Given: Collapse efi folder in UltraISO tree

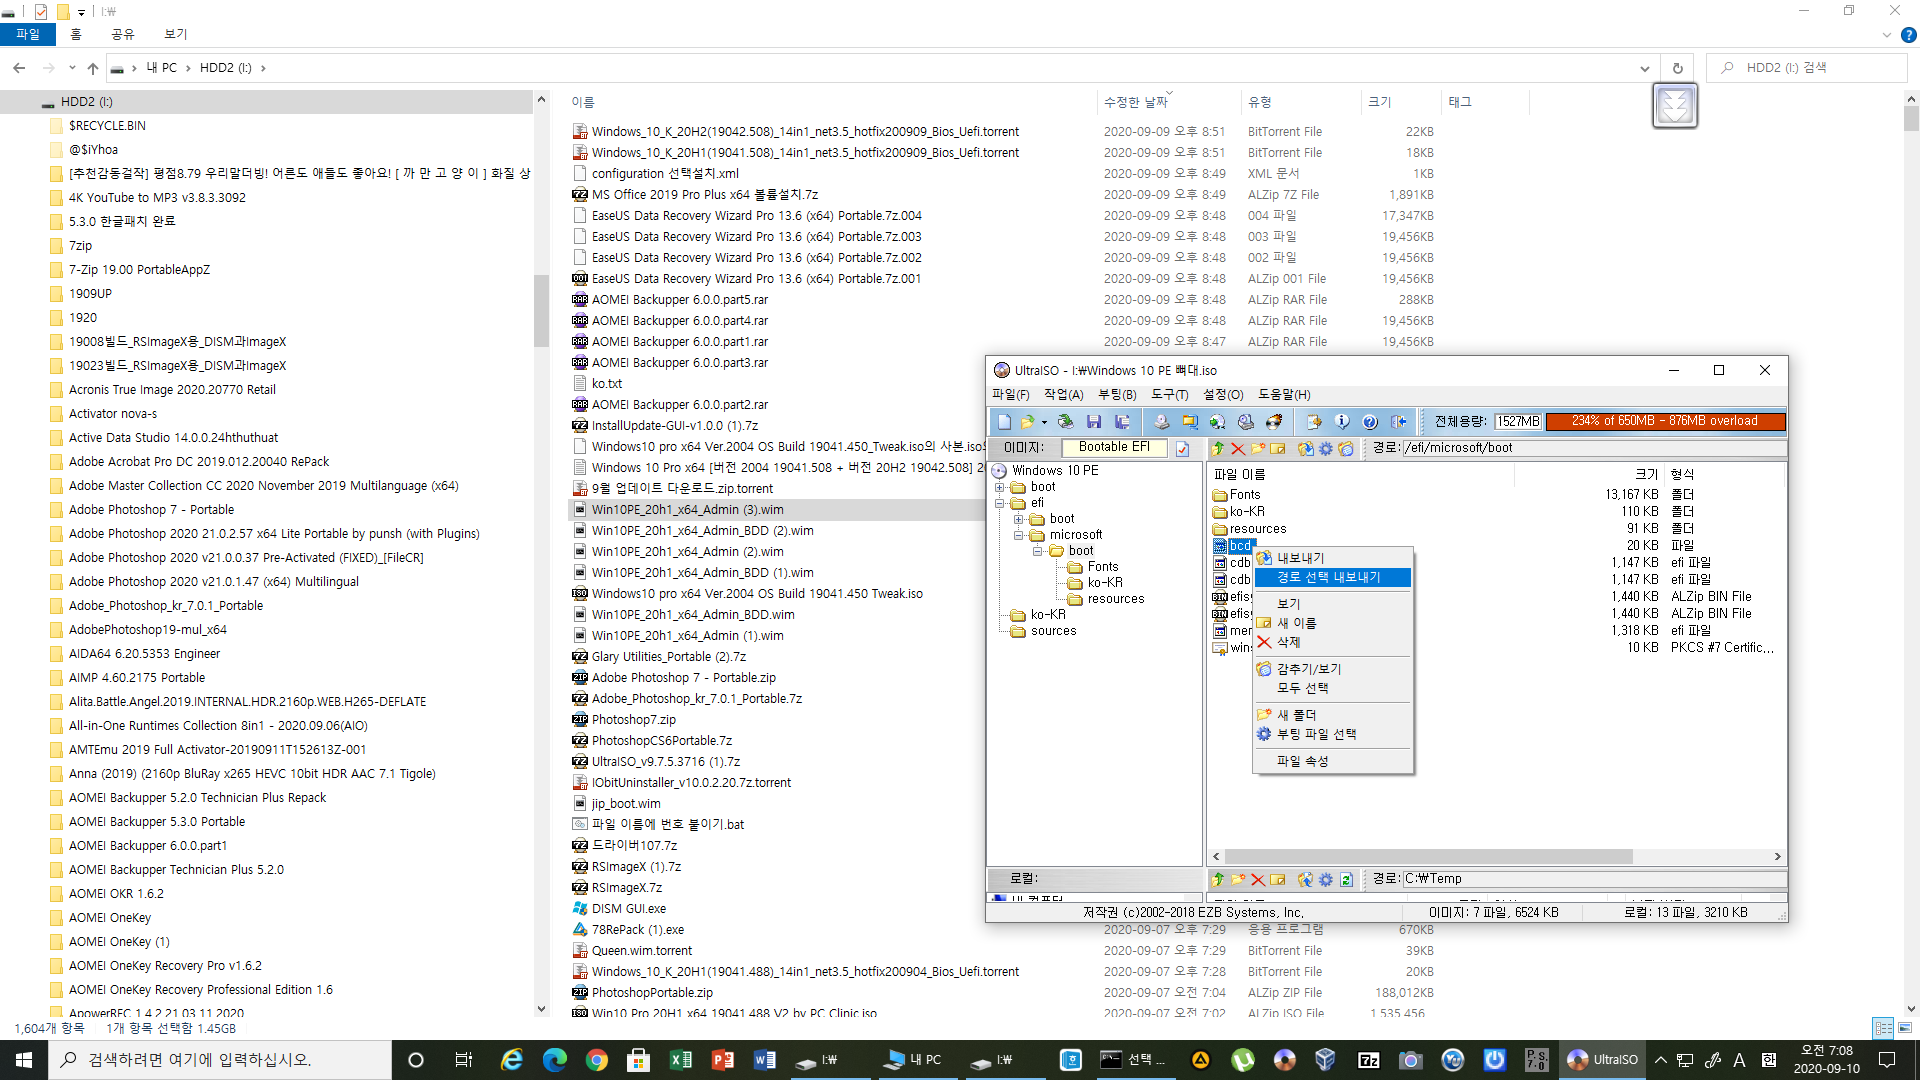Looking at the screenshot, I should click(999, 503).
